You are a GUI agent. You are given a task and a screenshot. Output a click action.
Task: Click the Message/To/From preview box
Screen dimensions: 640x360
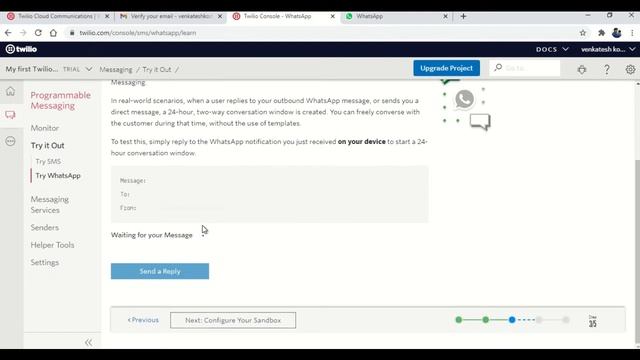tap(269, 194)
